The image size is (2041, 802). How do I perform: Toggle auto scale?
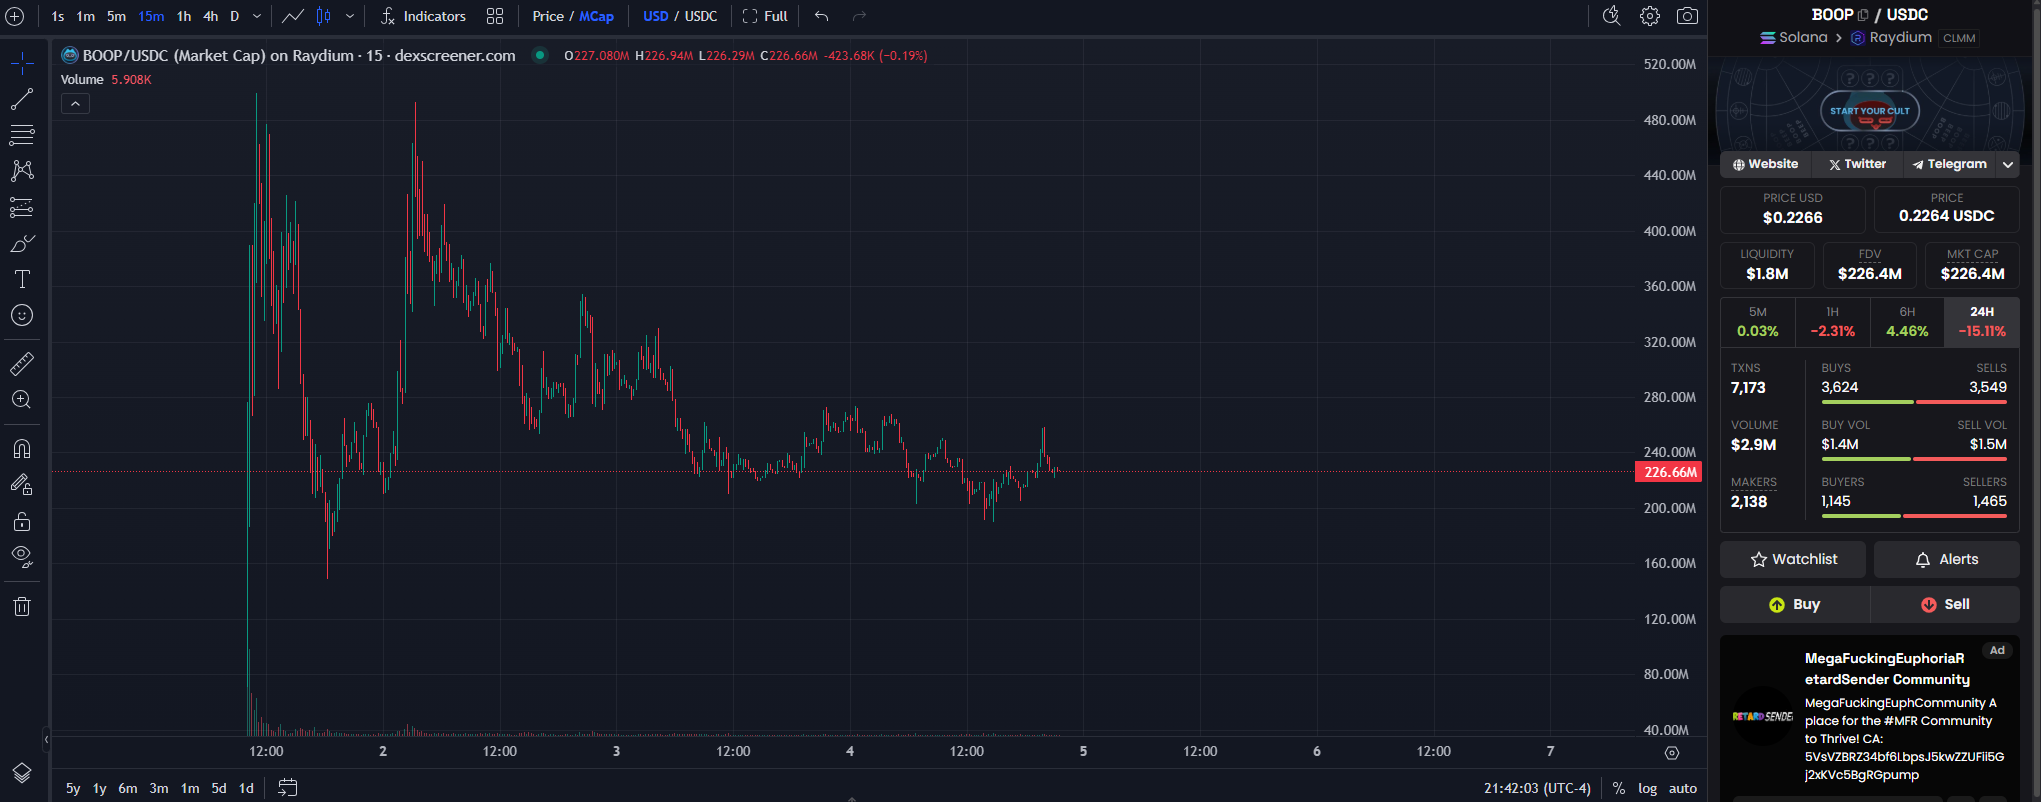1683,788
